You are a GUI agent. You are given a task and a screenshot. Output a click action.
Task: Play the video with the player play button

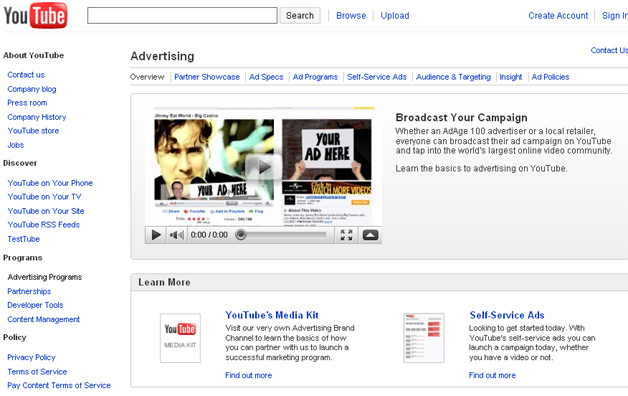point(156,235)
